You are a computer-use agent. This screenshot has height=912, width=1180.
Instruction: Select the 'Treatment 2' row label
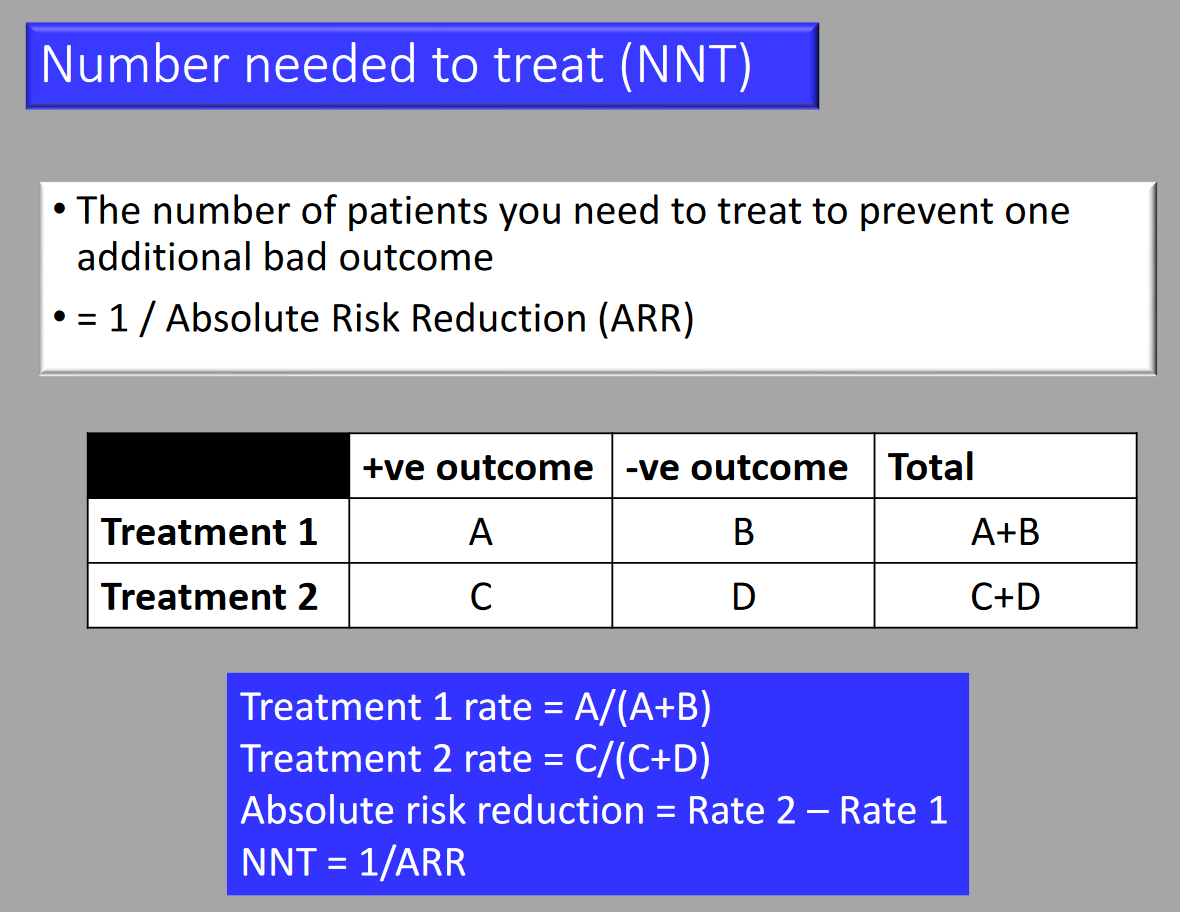pos(218,595)
